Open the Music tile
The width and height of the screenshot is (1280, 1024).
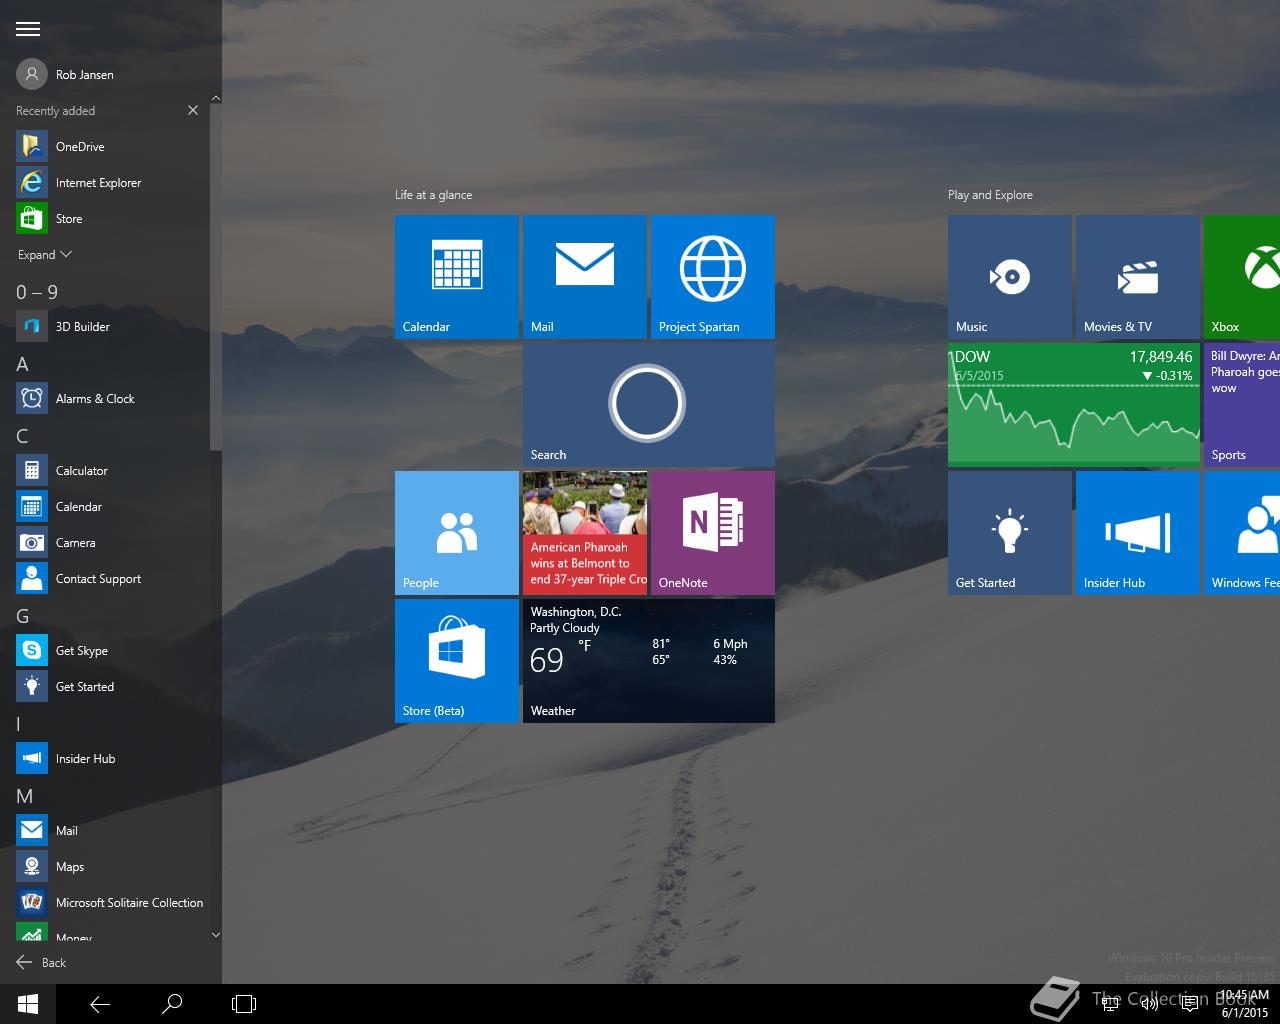pyautogui.click(x=1009, y=277)
